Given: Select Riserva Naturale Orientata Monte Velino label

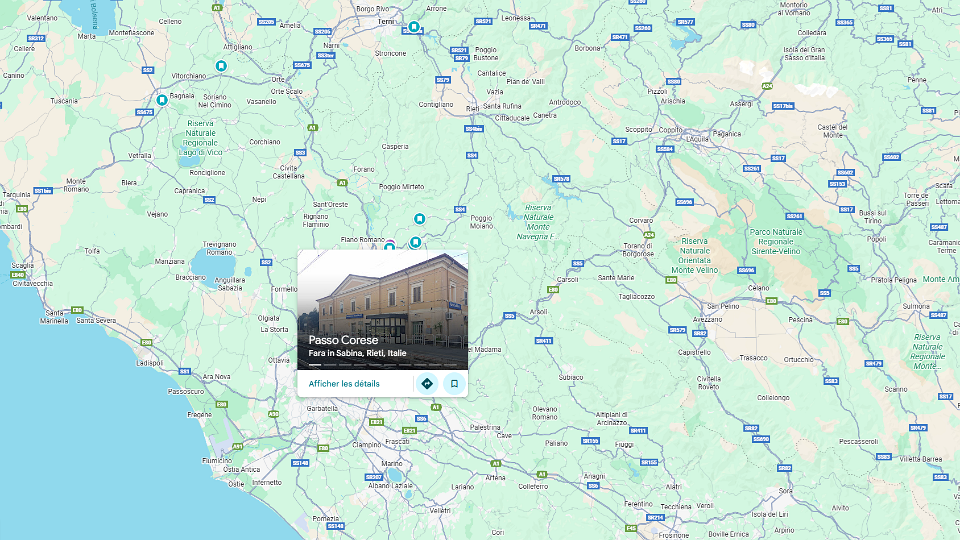Looking at the screenshot, I should (x=695, y=255).
